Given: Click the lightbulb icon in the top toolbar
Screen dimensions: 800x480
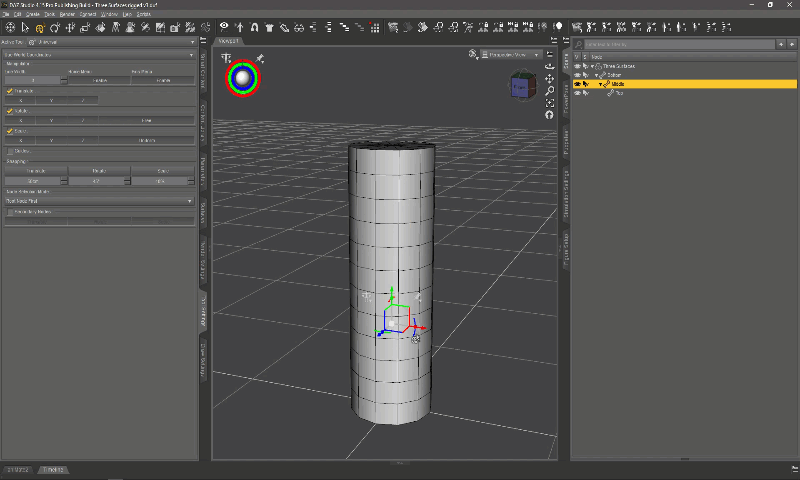Looking at the screenshot, I should (x=558, y=27).
